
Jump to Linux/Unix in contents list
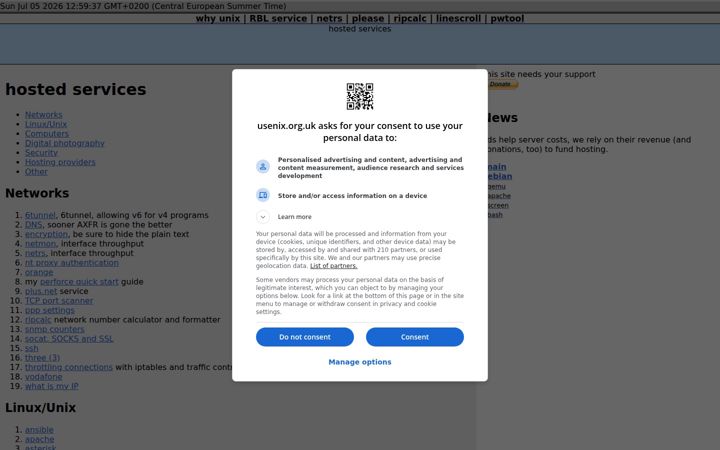tap(46, 124)
